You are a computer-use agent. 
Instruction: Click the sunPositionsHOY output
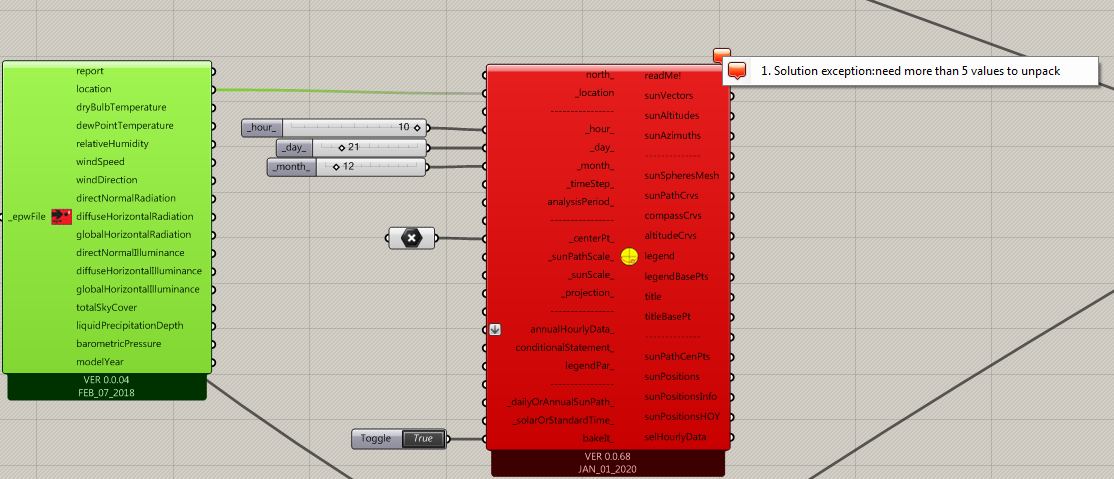[681, 416]
